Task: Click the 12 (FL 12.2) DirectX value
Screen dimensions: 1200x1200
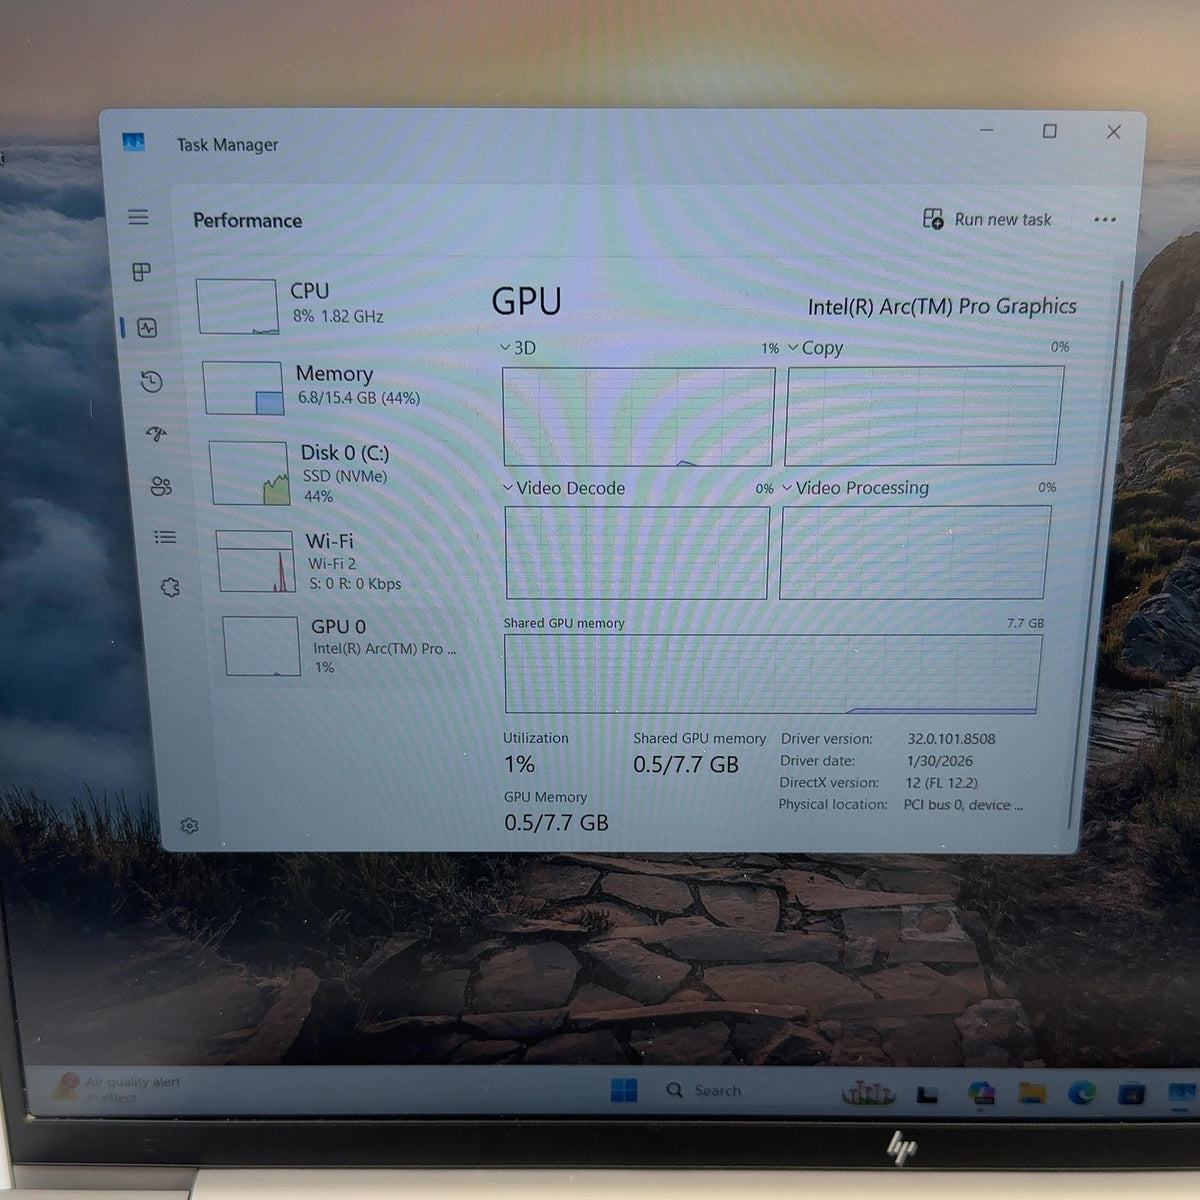Action: tap(941, 783)
